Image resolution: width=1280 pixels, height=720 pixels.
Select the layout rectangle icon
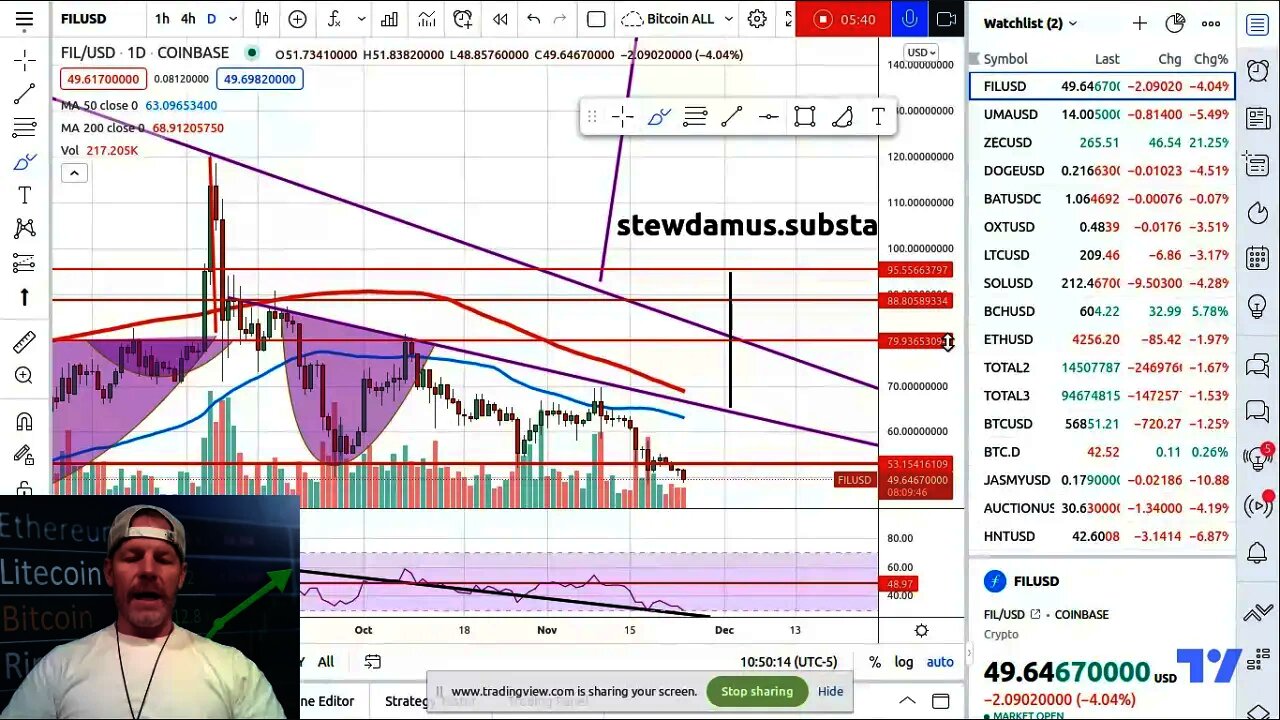(596, 19)
